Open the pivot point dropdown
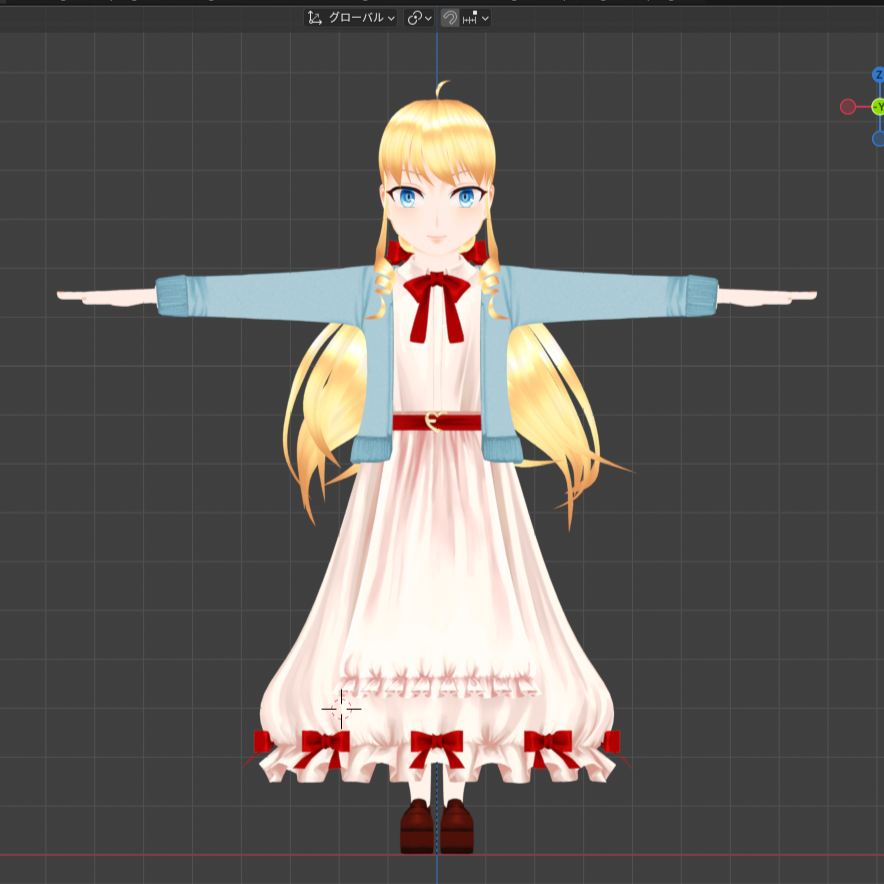 coord(419,18)
